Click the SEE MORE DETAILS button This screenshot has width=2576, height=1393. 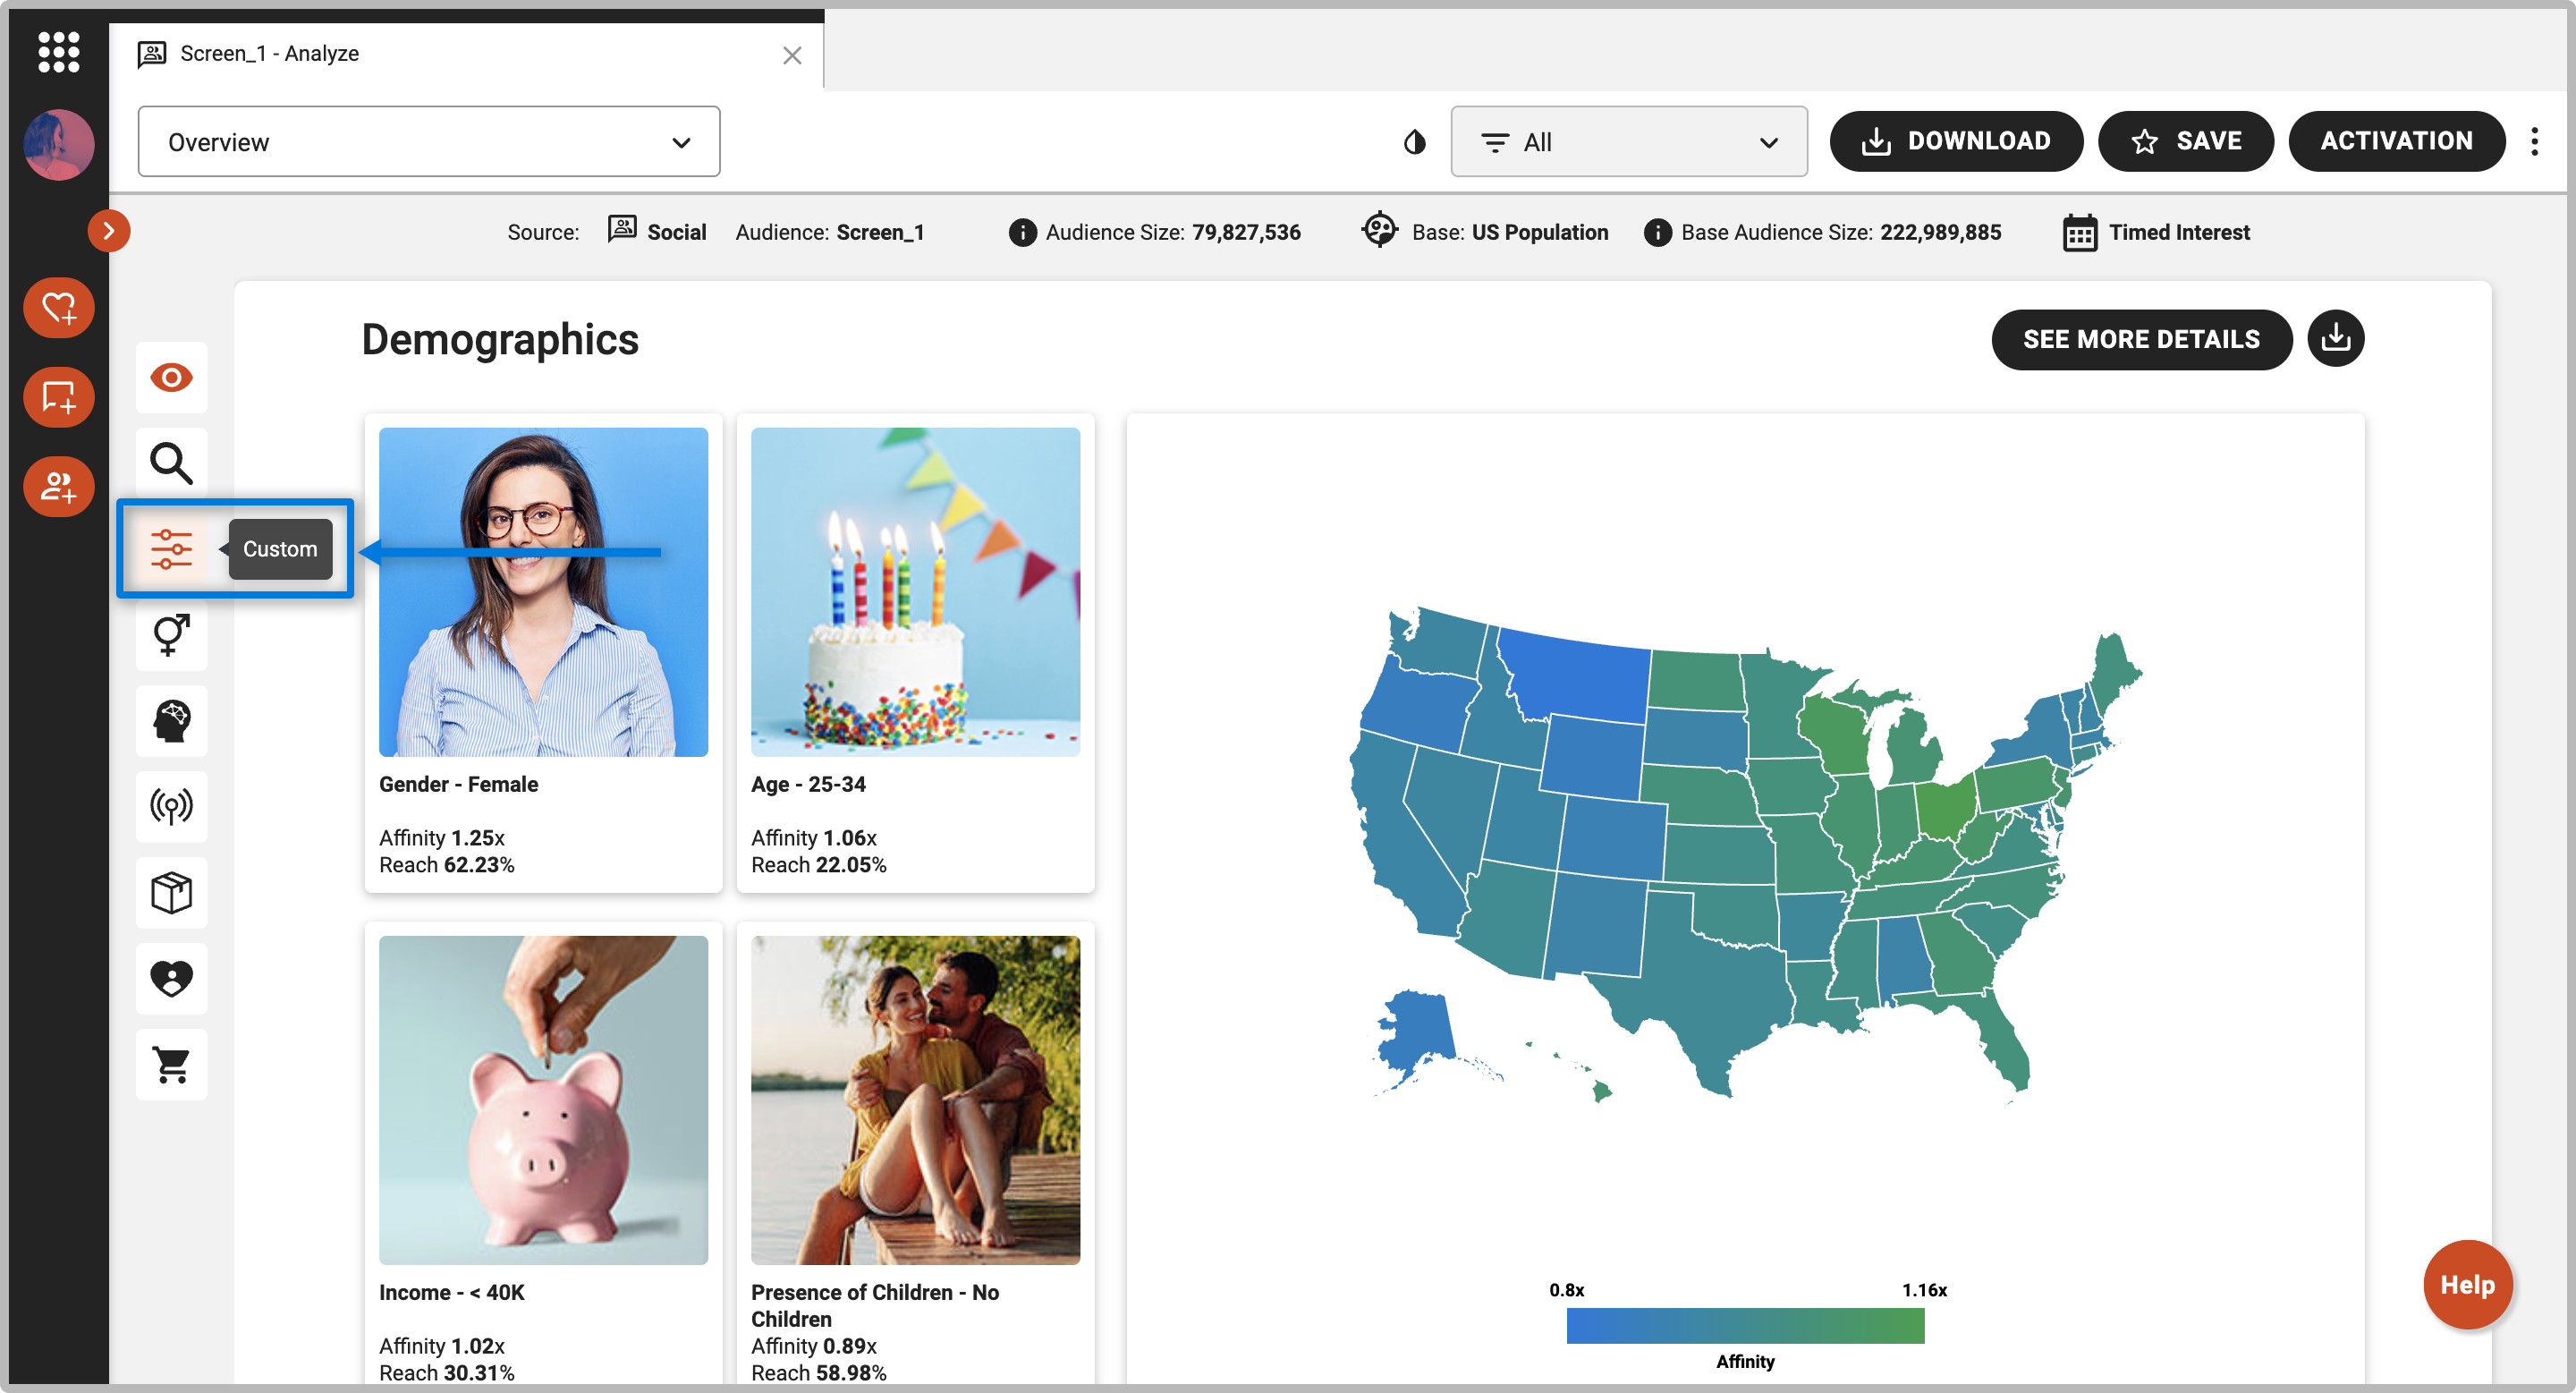point(2141,339)
